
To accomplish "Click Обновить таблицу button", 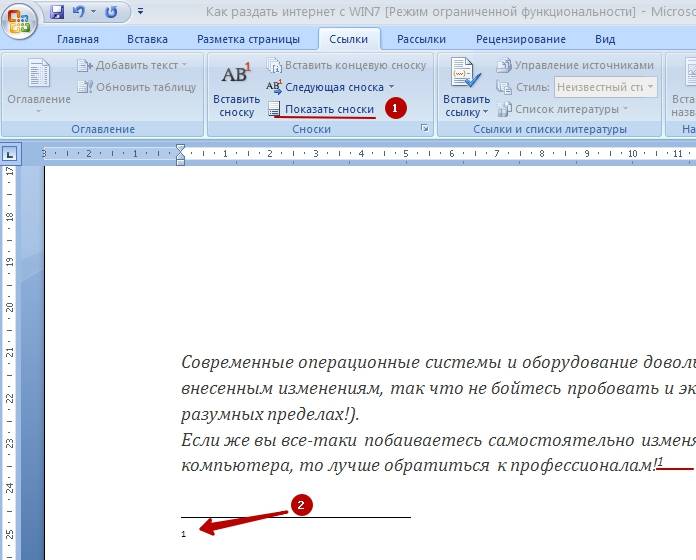I will (137, 87).
